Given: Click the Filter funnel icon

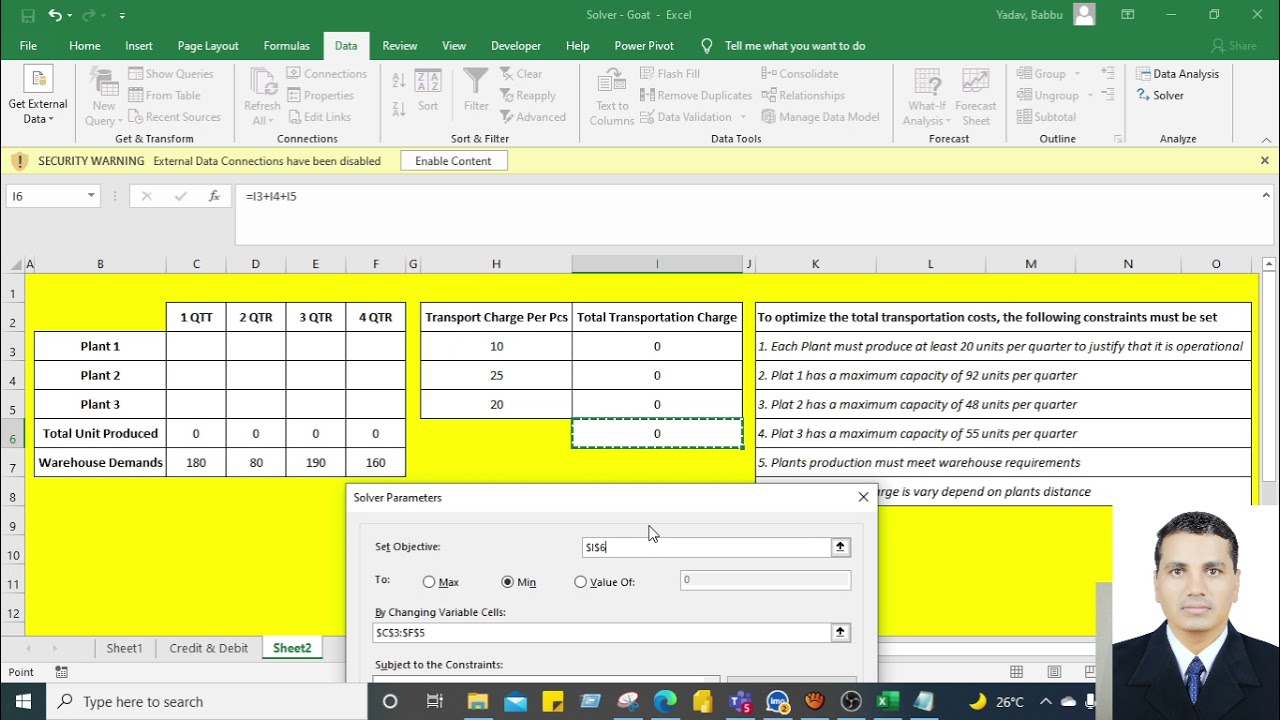Looking at the screenshot, I should click(476, 90).
